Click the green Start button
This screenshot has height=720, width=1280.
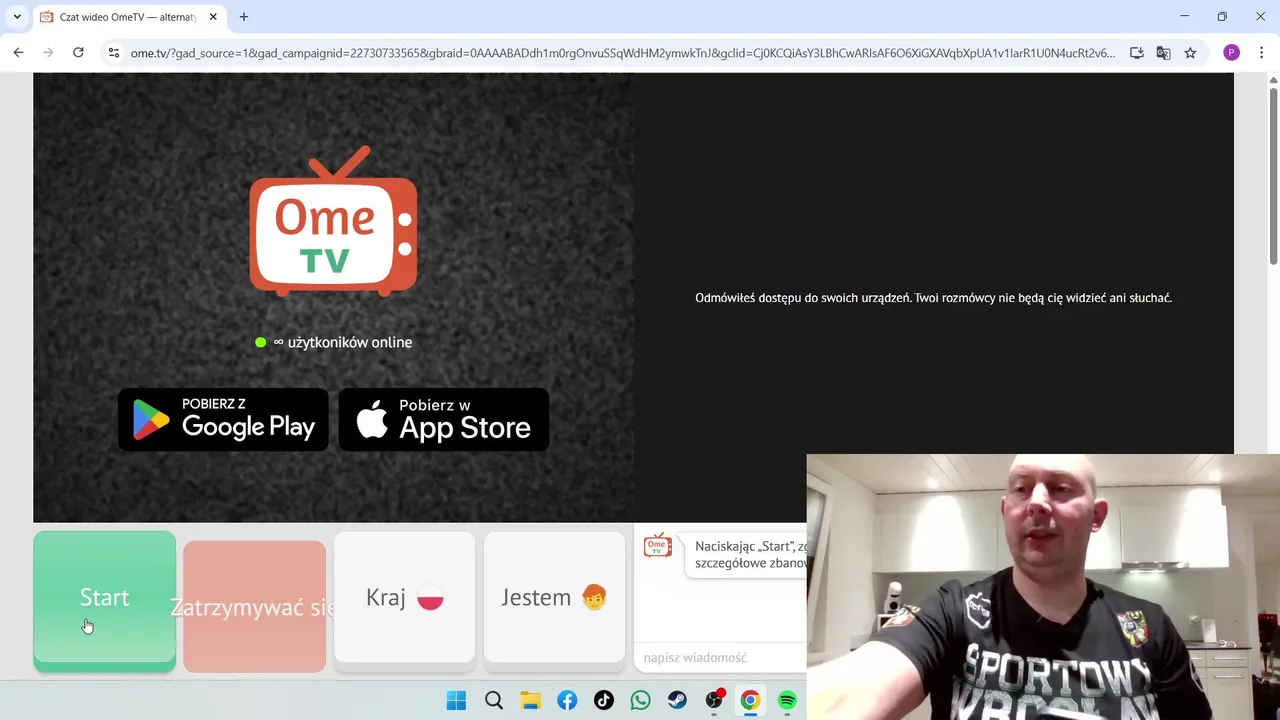pyautogui.click(x=104, y=600)
